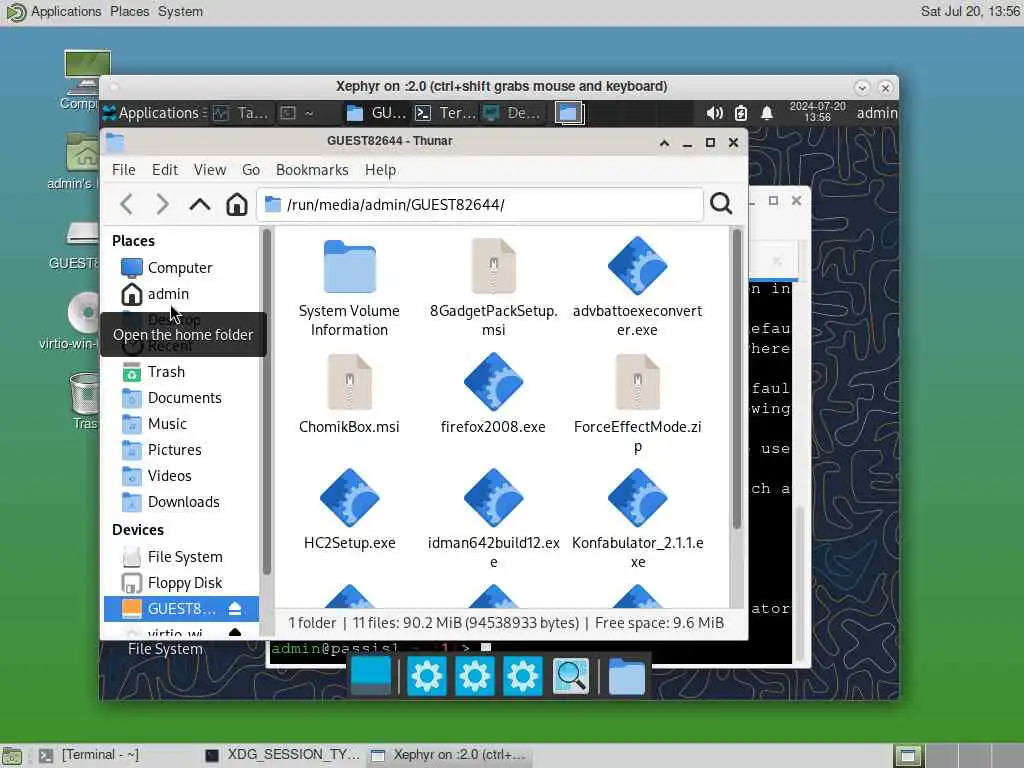The image size is (1024, 768).
Task: Open the Help menu in Thunar
Action: click(x=380, y=170)
